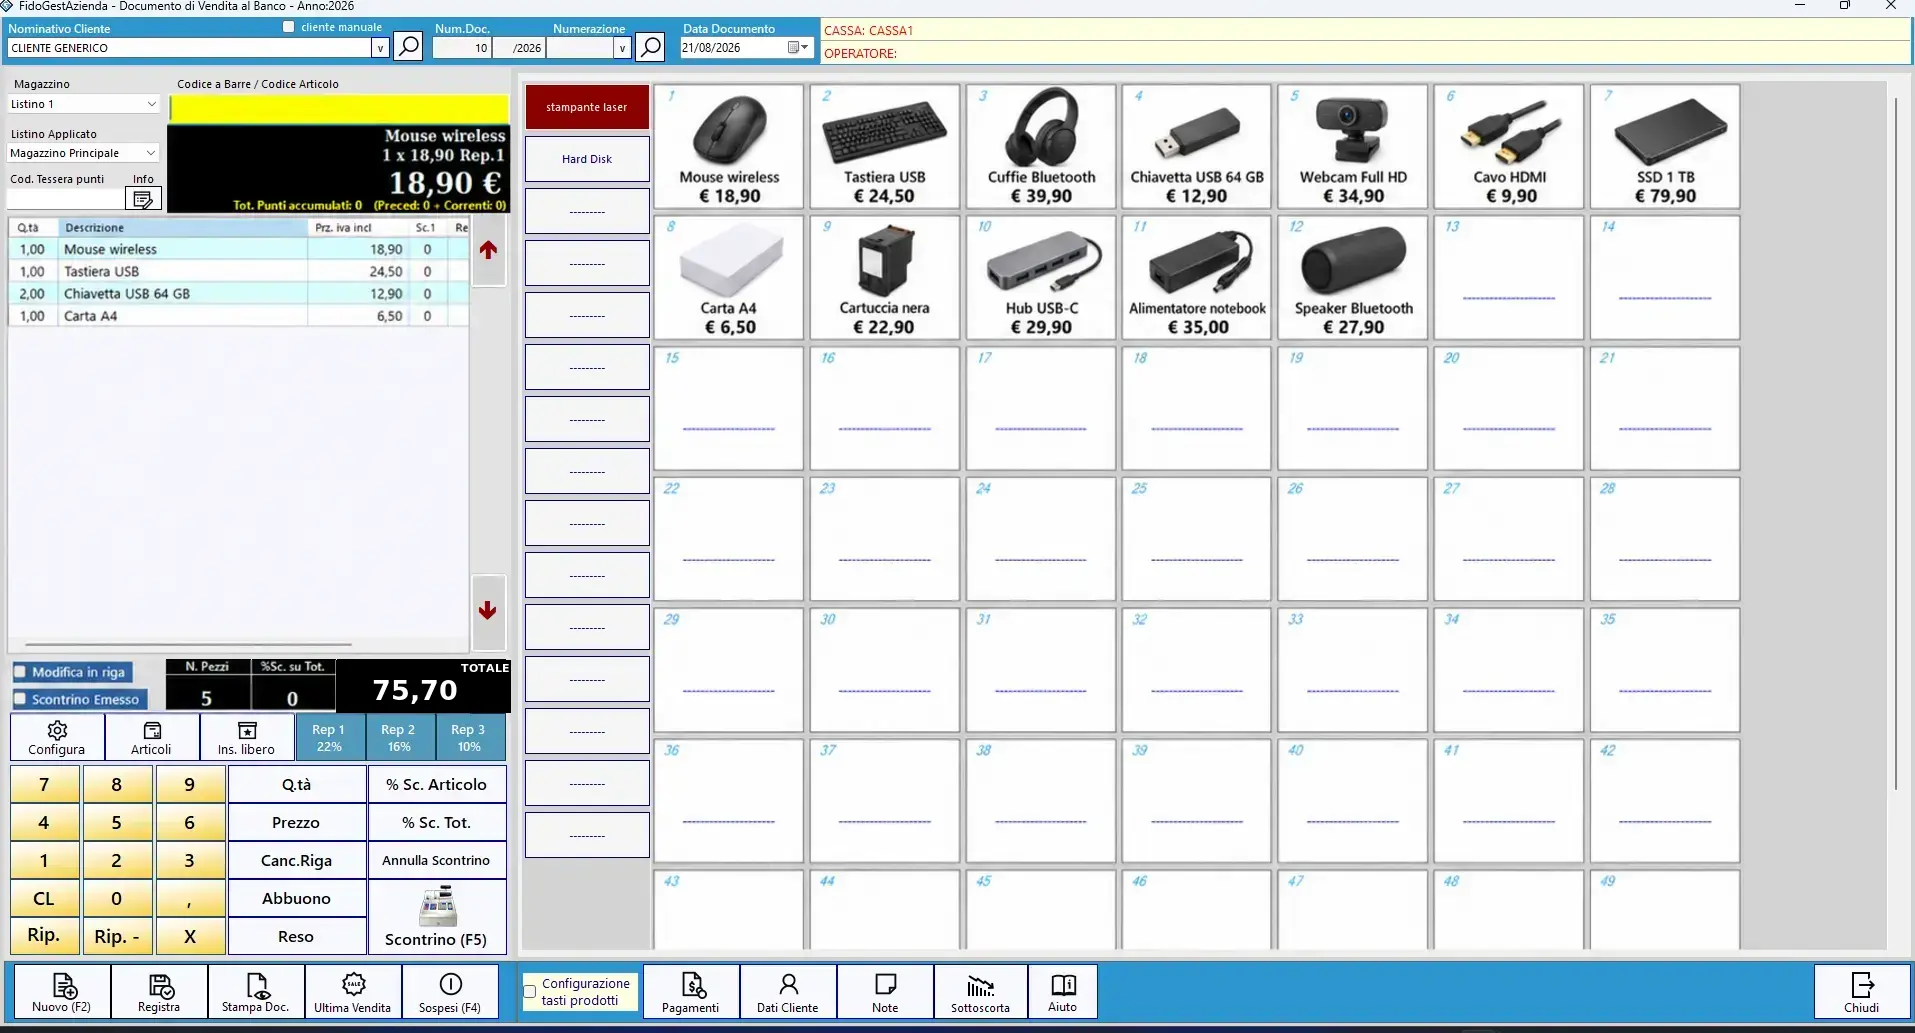Viewport: 1915px width, 1033px height.
Task: Open Configura gear settings
Action: point(57,738)
